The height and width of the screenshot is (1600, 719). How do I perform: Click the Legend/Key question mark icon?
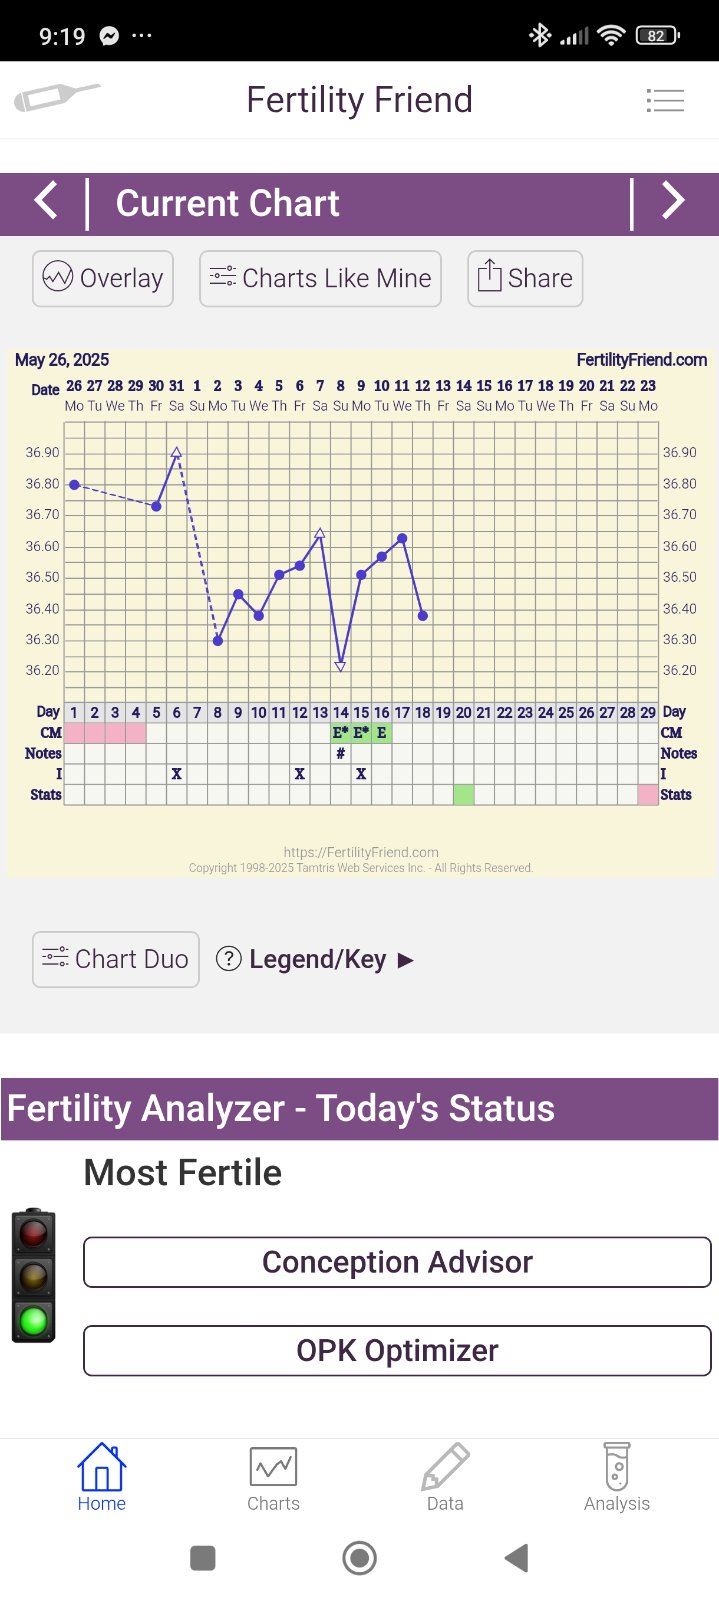[x=229, y=959]
